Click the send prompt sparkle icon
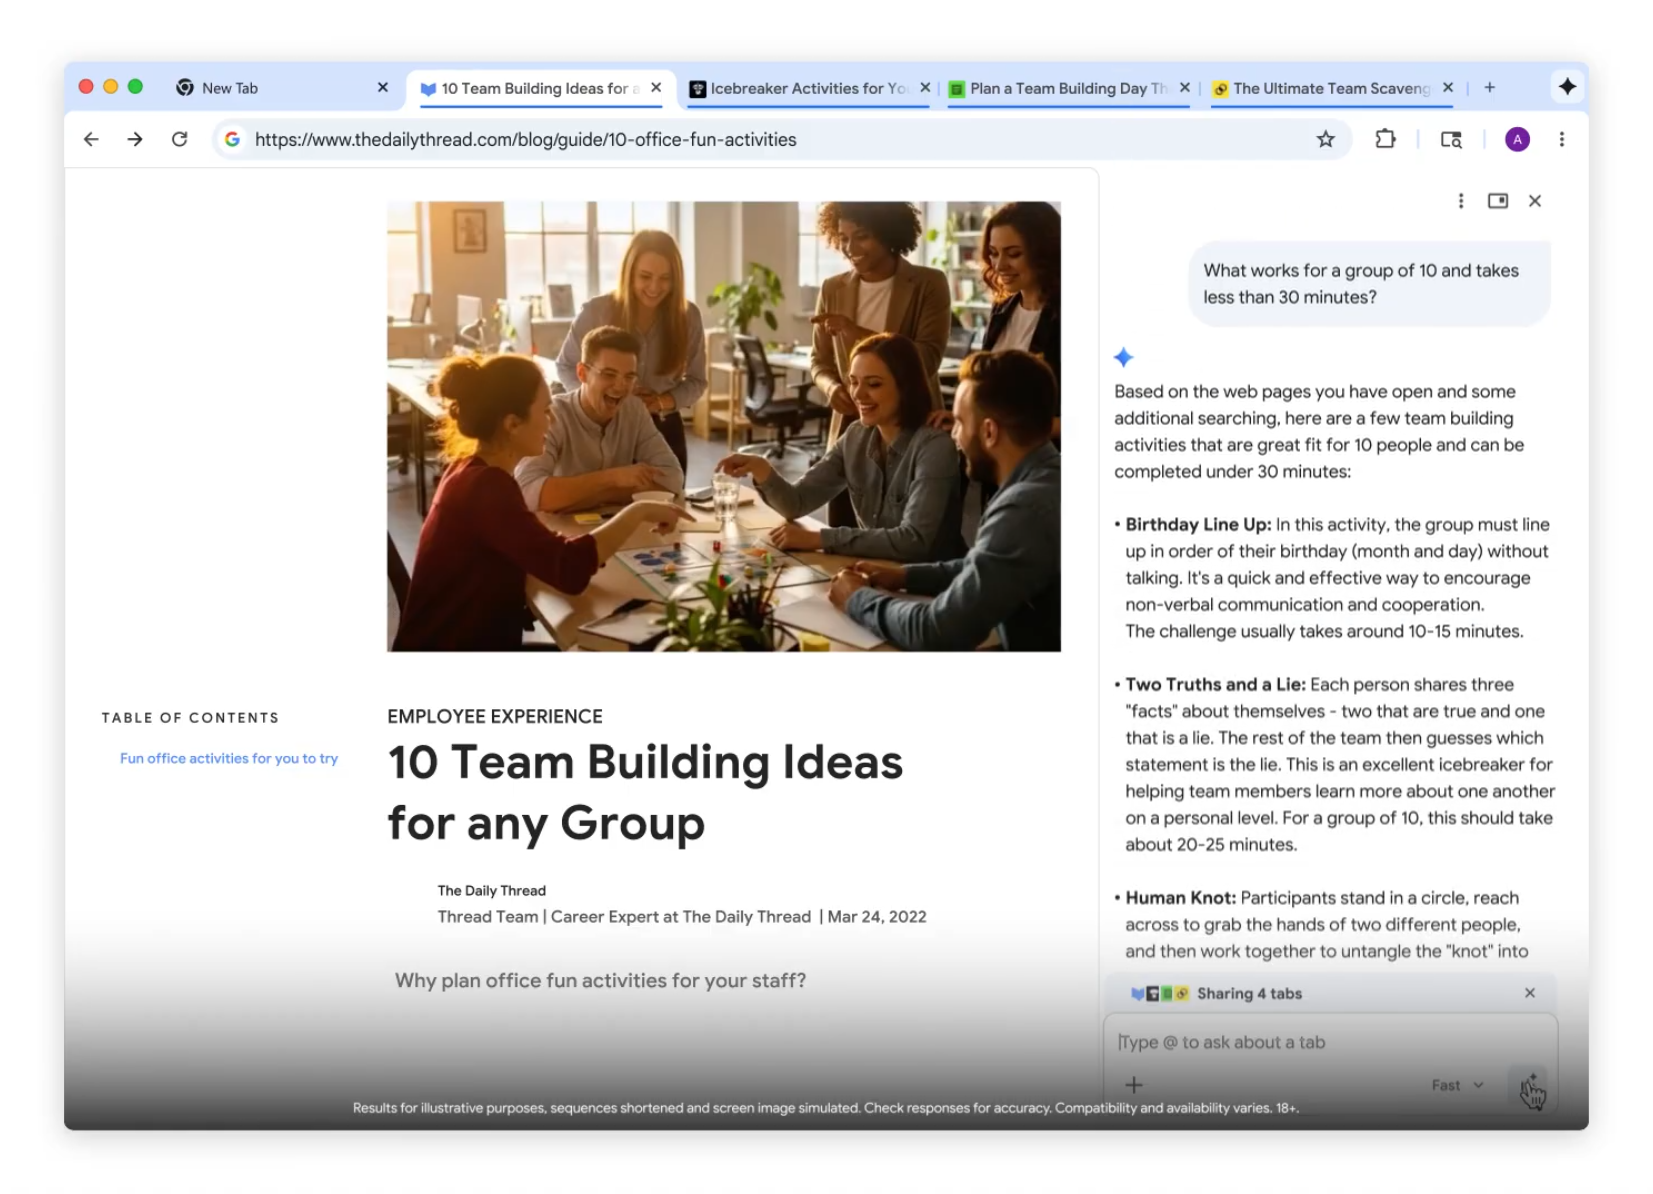Viewport: 1653px width, 1194px height. (1531, 1084)
